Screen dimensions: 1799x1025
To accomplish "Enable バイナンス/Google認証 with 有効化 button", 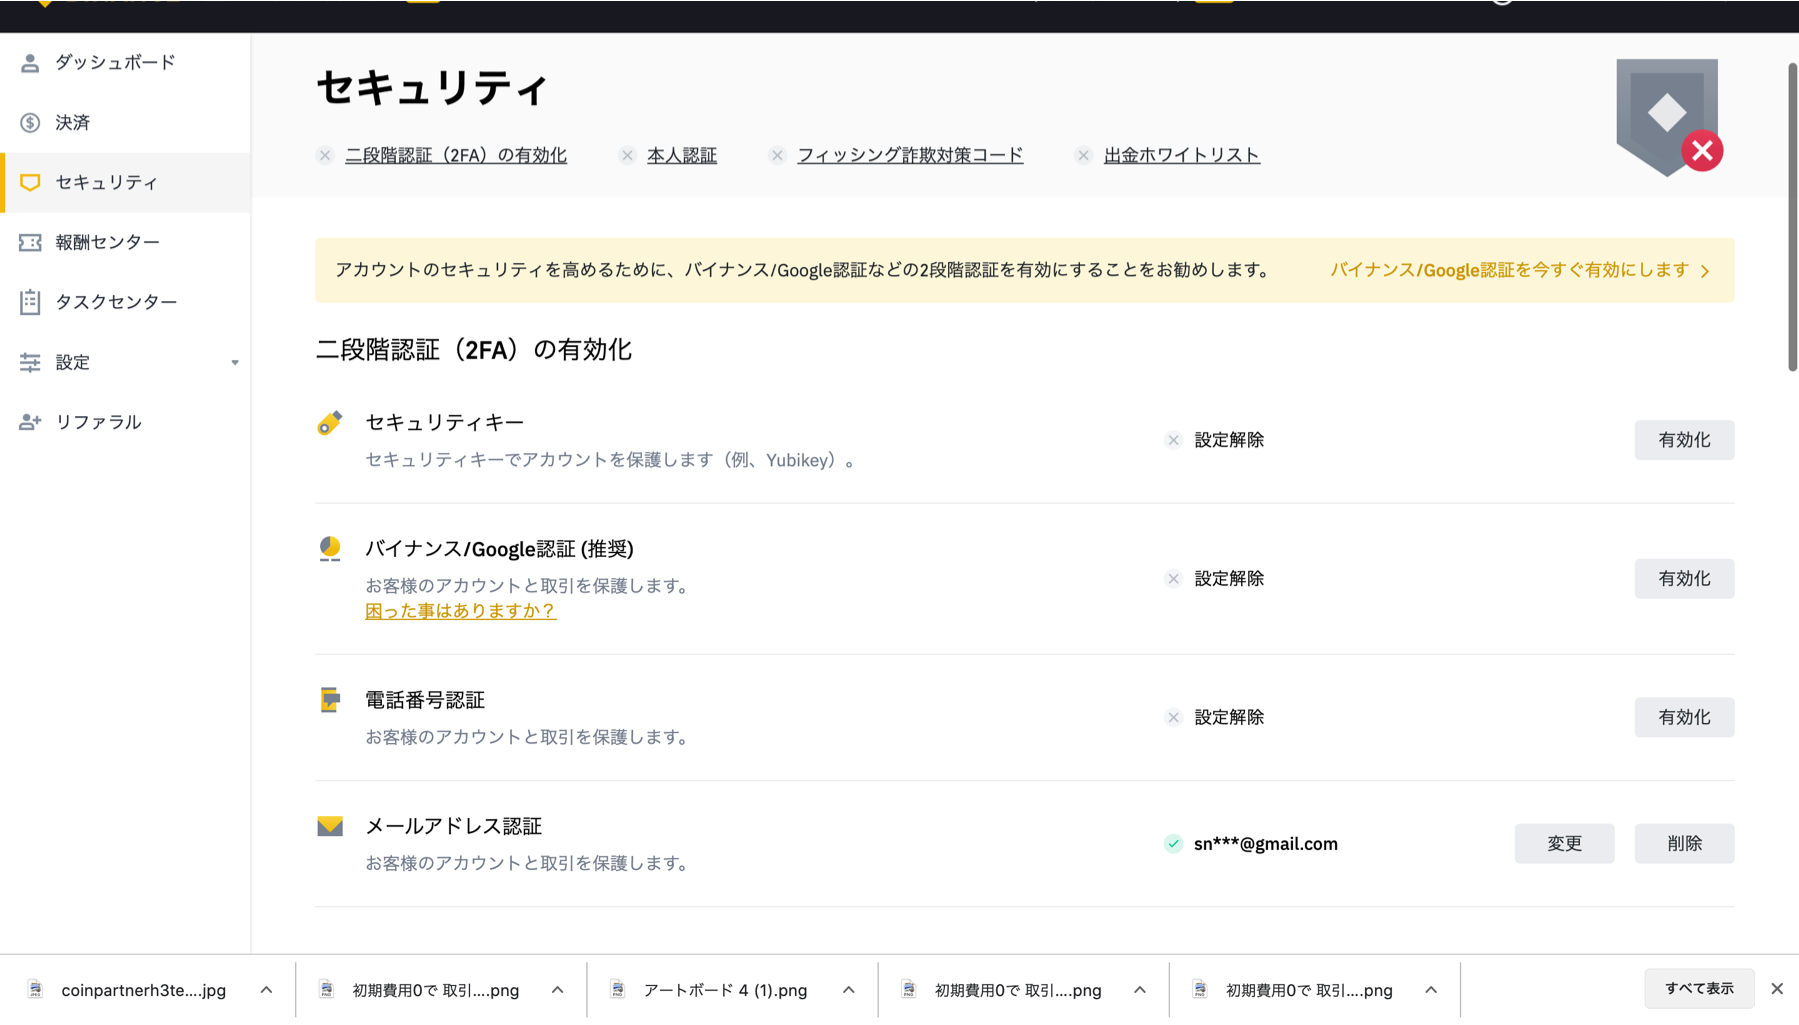I will pos(1684,579).
